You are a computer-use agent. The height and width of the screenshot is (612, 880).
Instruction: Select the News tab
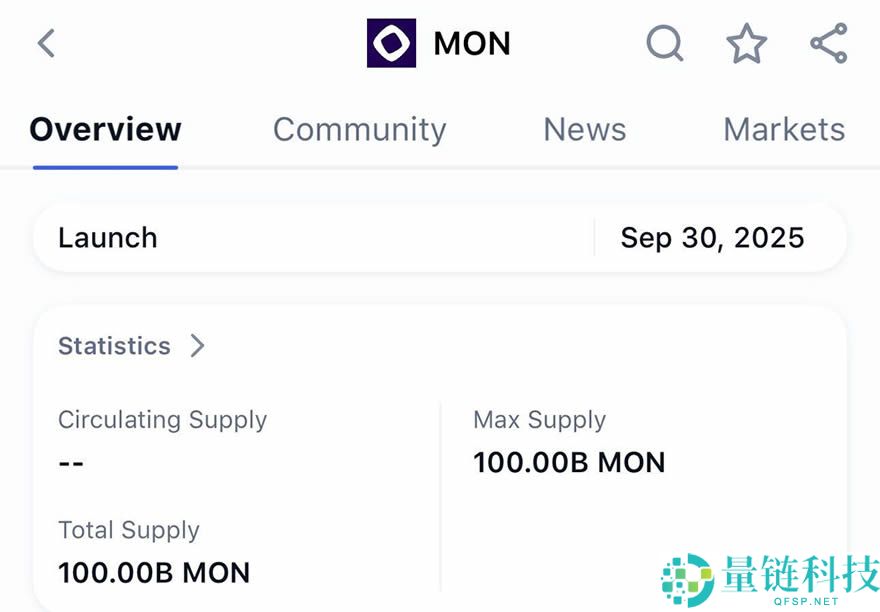tap(584, 129)
